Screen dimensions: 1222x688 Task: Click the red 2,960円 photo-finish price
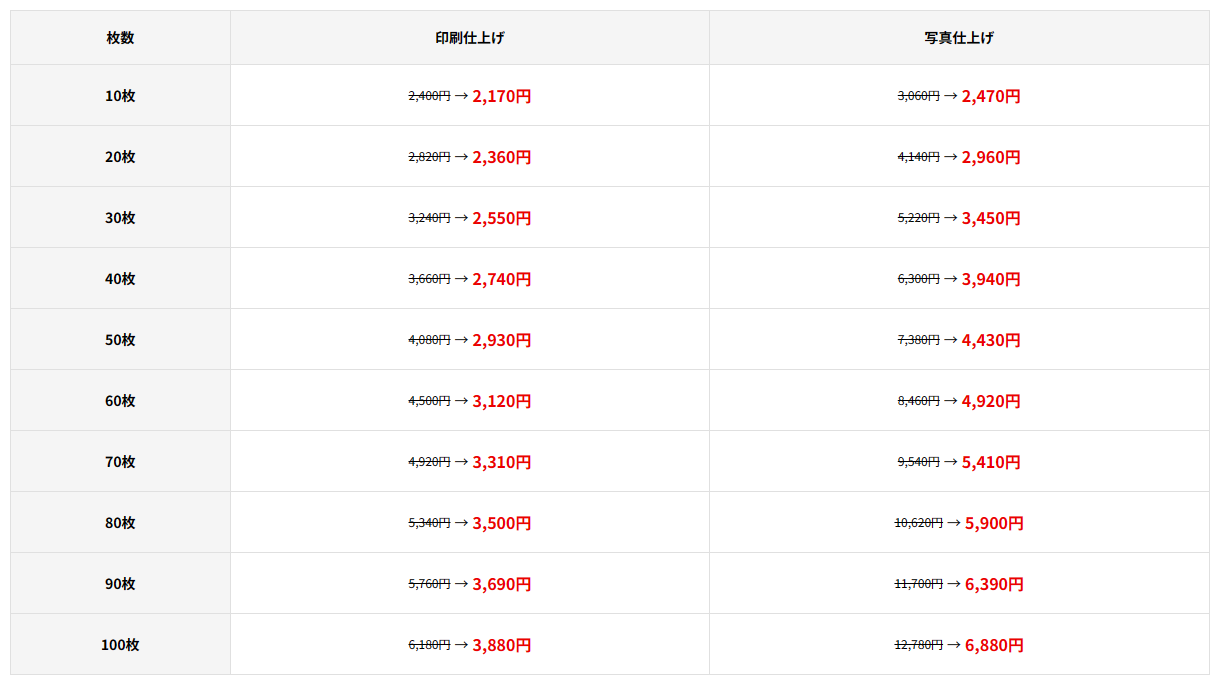tap(991, 158)
